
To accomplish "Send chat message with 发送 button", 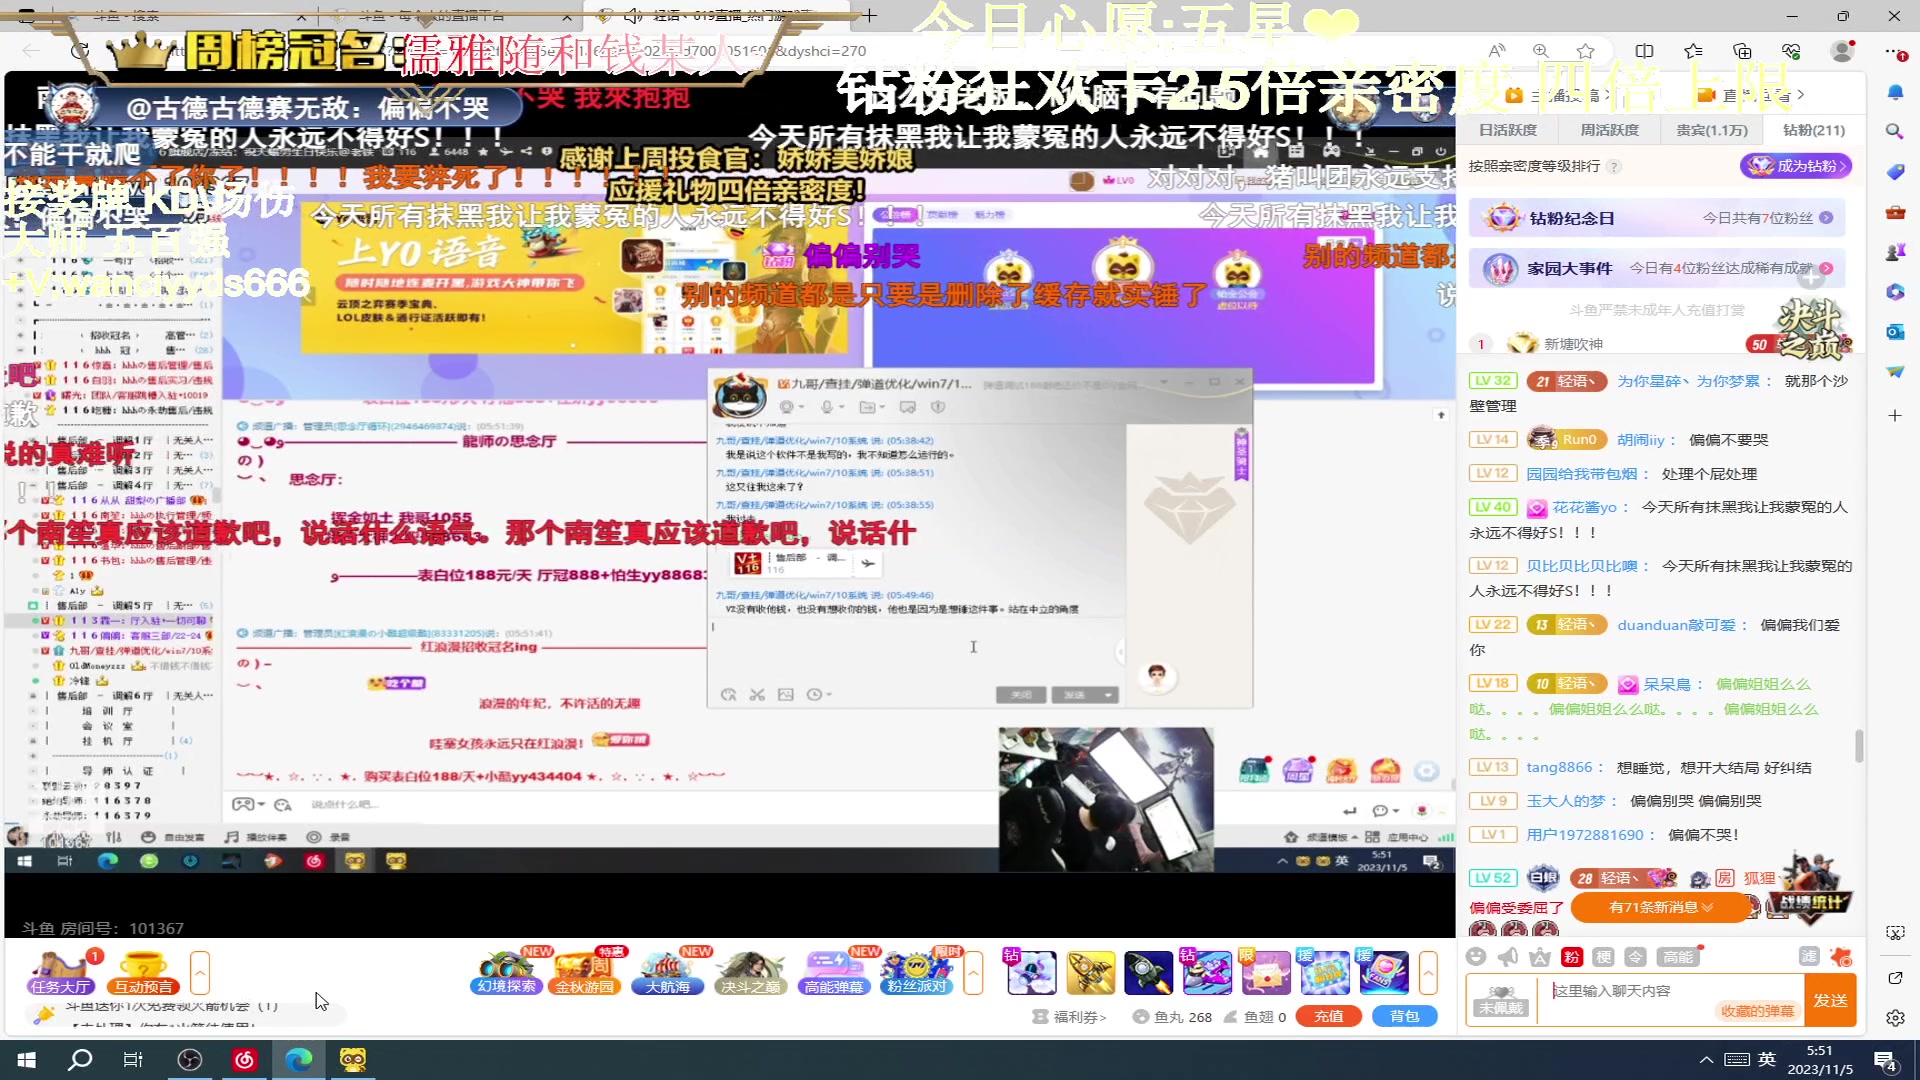I will 1830,1000.
